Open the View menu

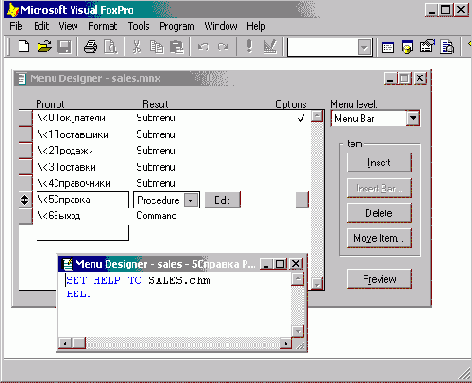pyautogui.click(x=68, y=26)
